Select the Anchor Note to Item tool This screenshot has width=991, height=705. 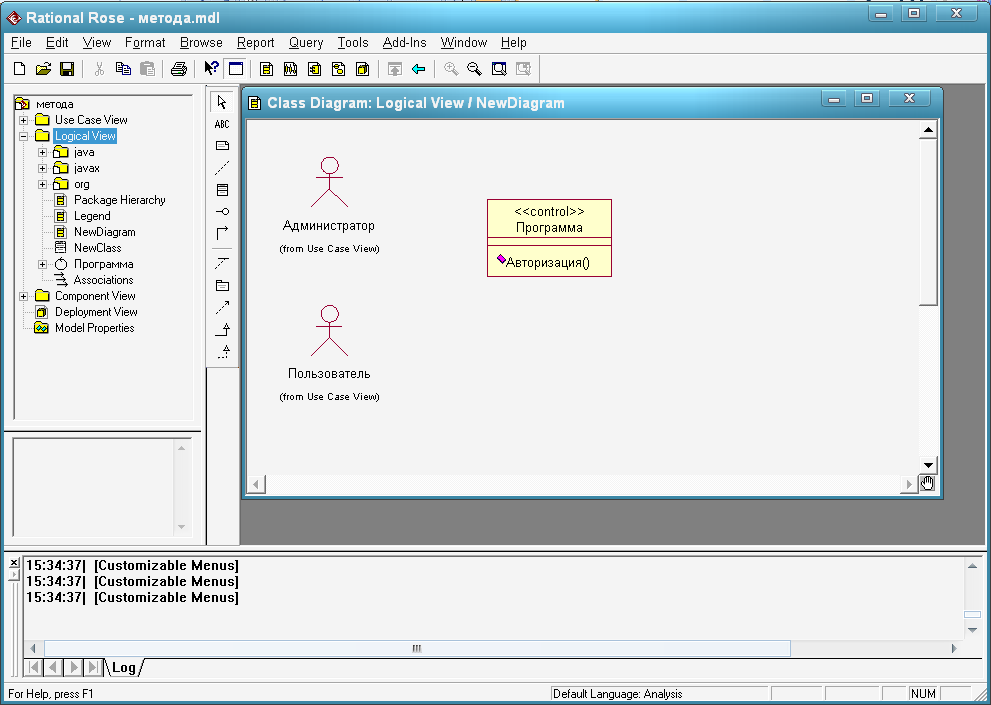click(222, 168)
